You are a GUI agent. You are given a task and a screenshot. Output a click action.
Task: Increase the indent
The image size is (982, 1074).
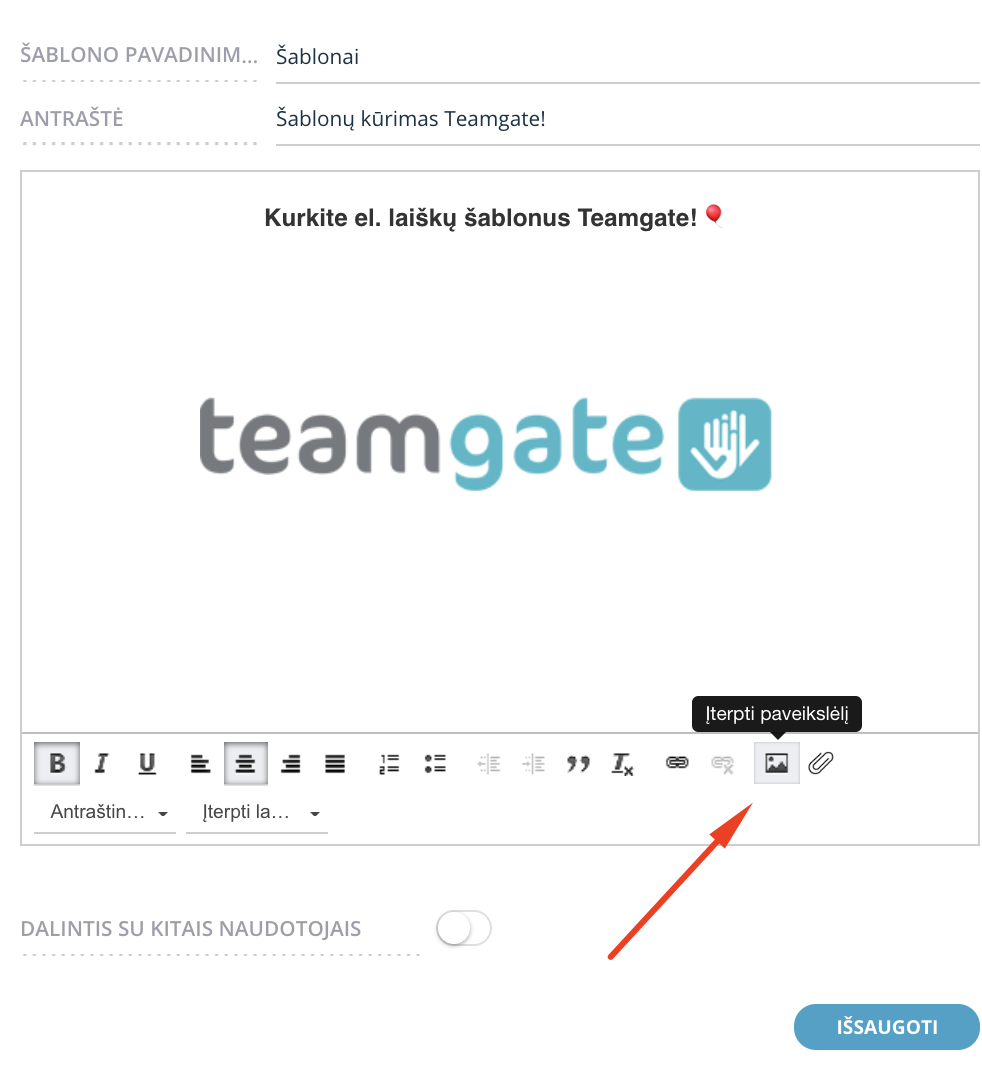[x=533, y=763]
